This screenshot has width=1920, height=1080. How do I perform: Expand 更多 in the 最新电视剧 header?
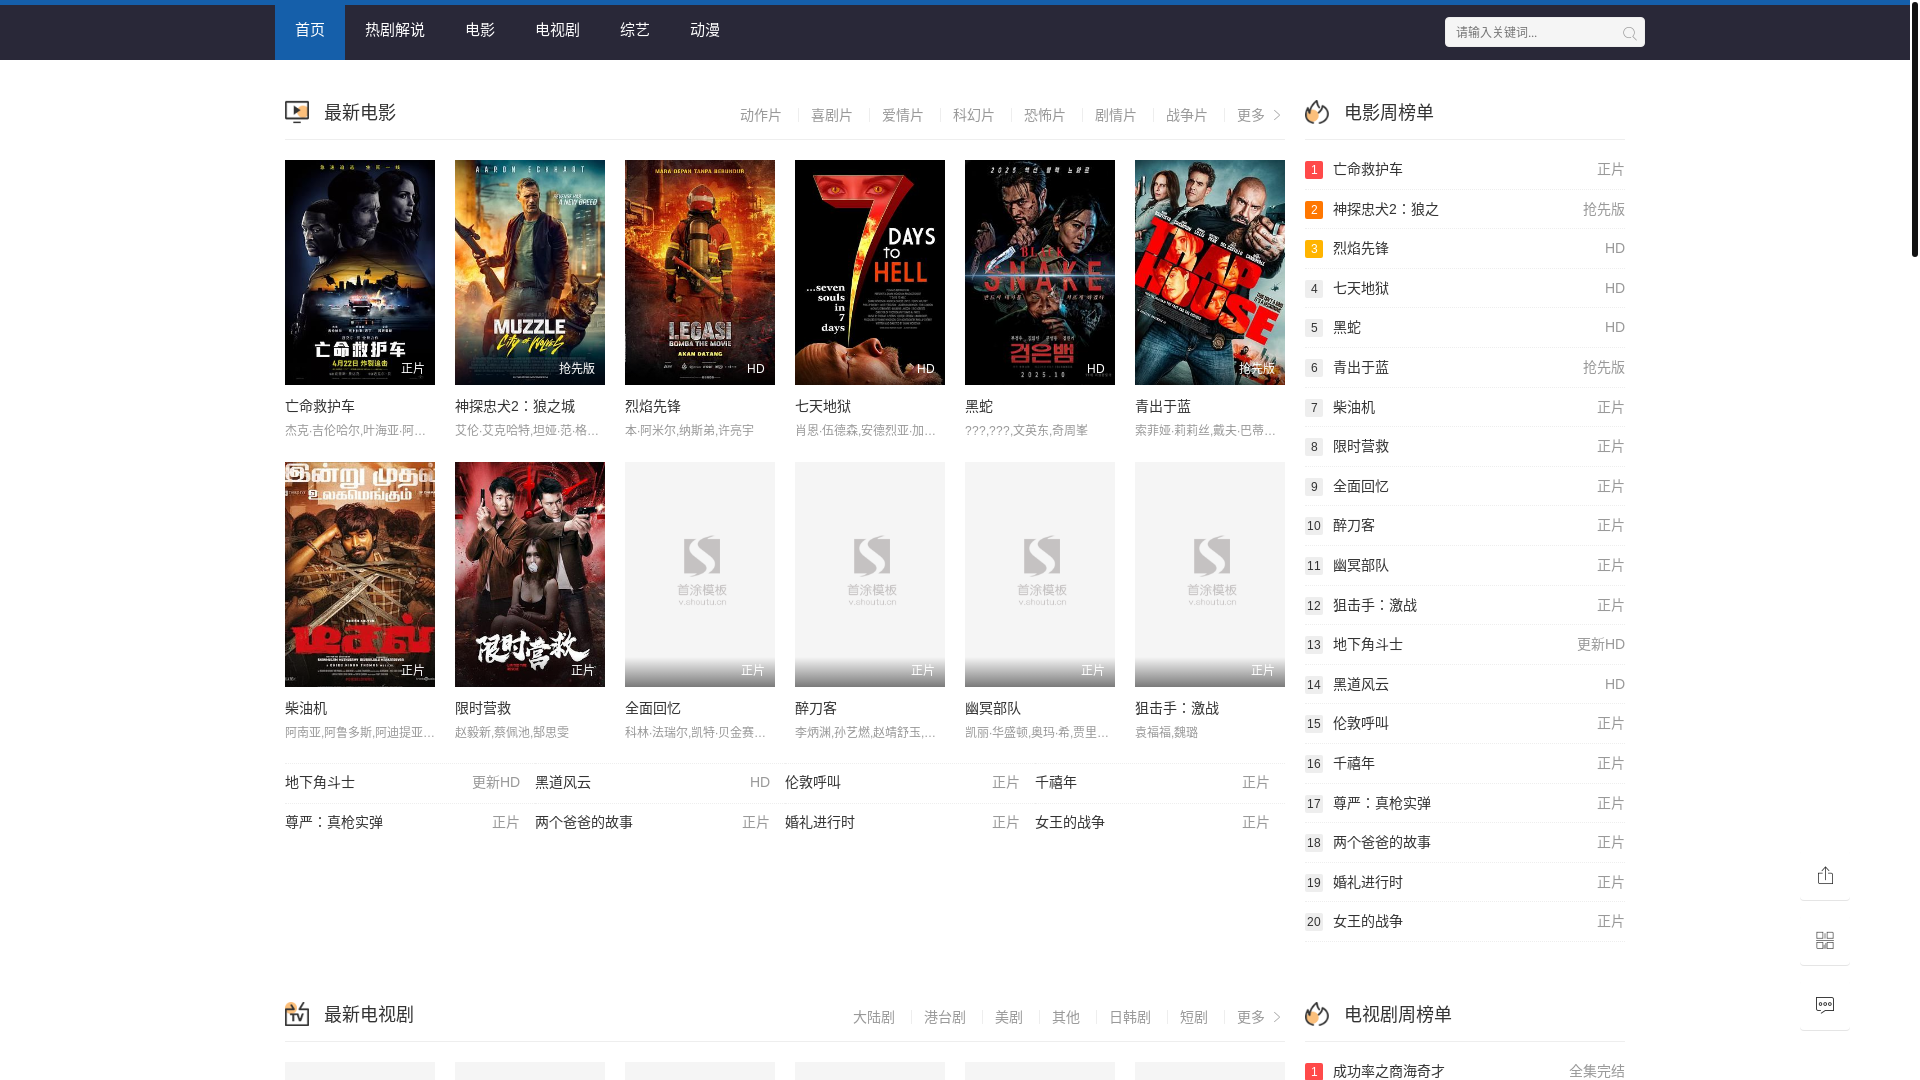point(1259,1017)
